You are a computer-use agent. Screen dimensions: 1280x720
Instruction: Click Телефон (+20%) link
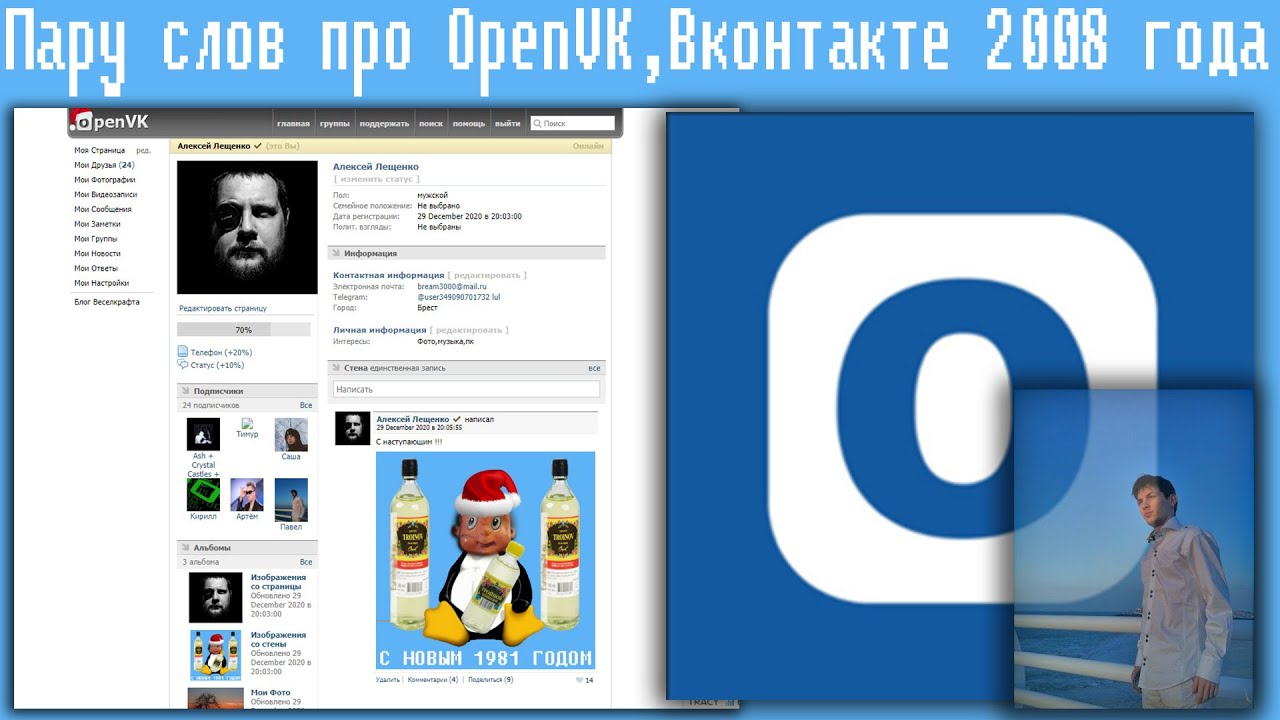point(221,352)
